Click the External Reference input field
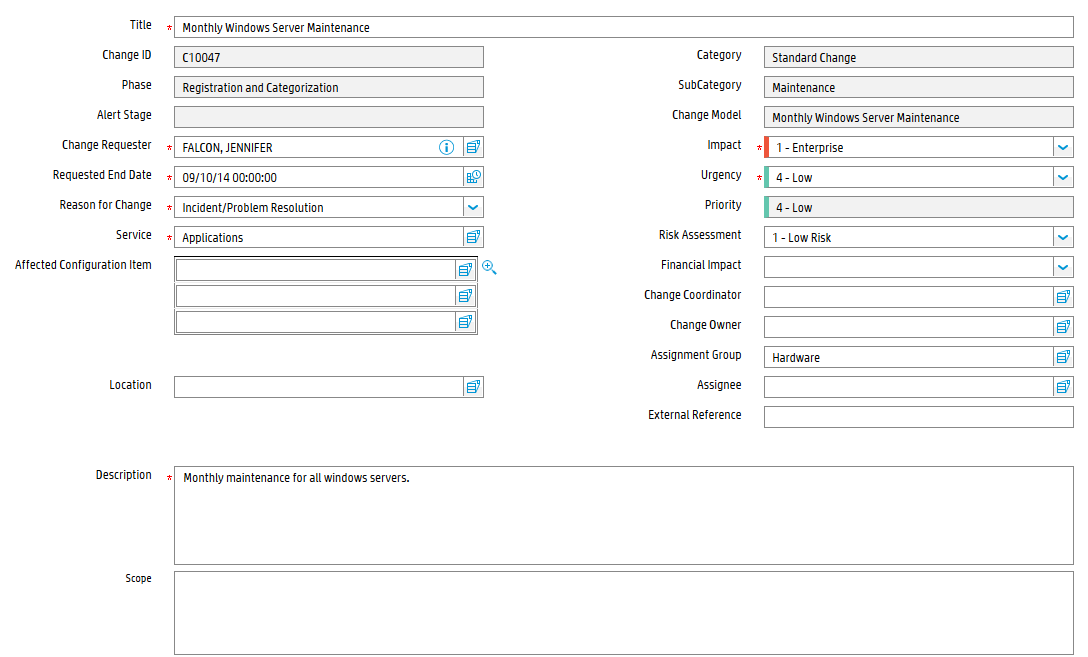The height and width of the screenshot is (657, 1088). (x=918, y=416)
